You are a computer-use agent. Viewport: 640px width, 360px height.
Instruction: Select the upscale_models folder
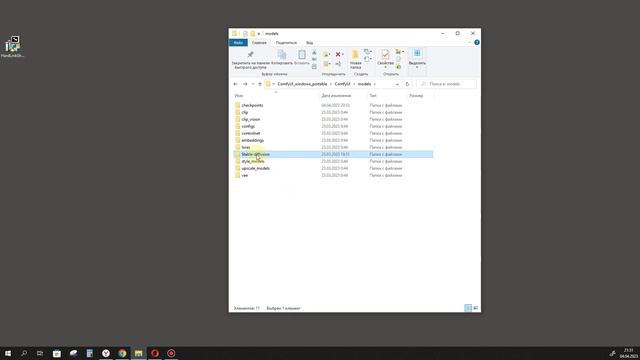coord(256,168)
